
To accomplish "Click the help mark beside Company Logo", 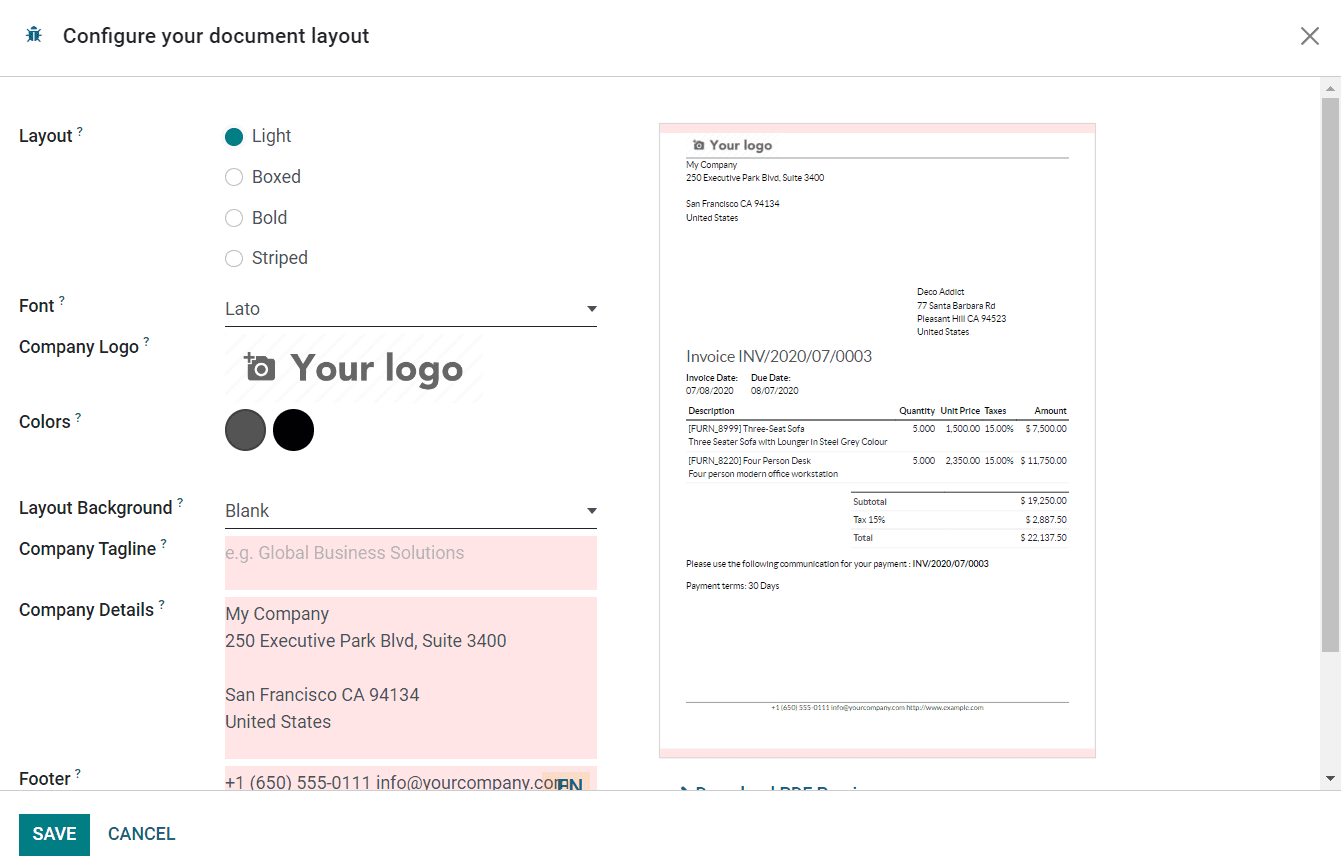I will click(x=146, y=342).
